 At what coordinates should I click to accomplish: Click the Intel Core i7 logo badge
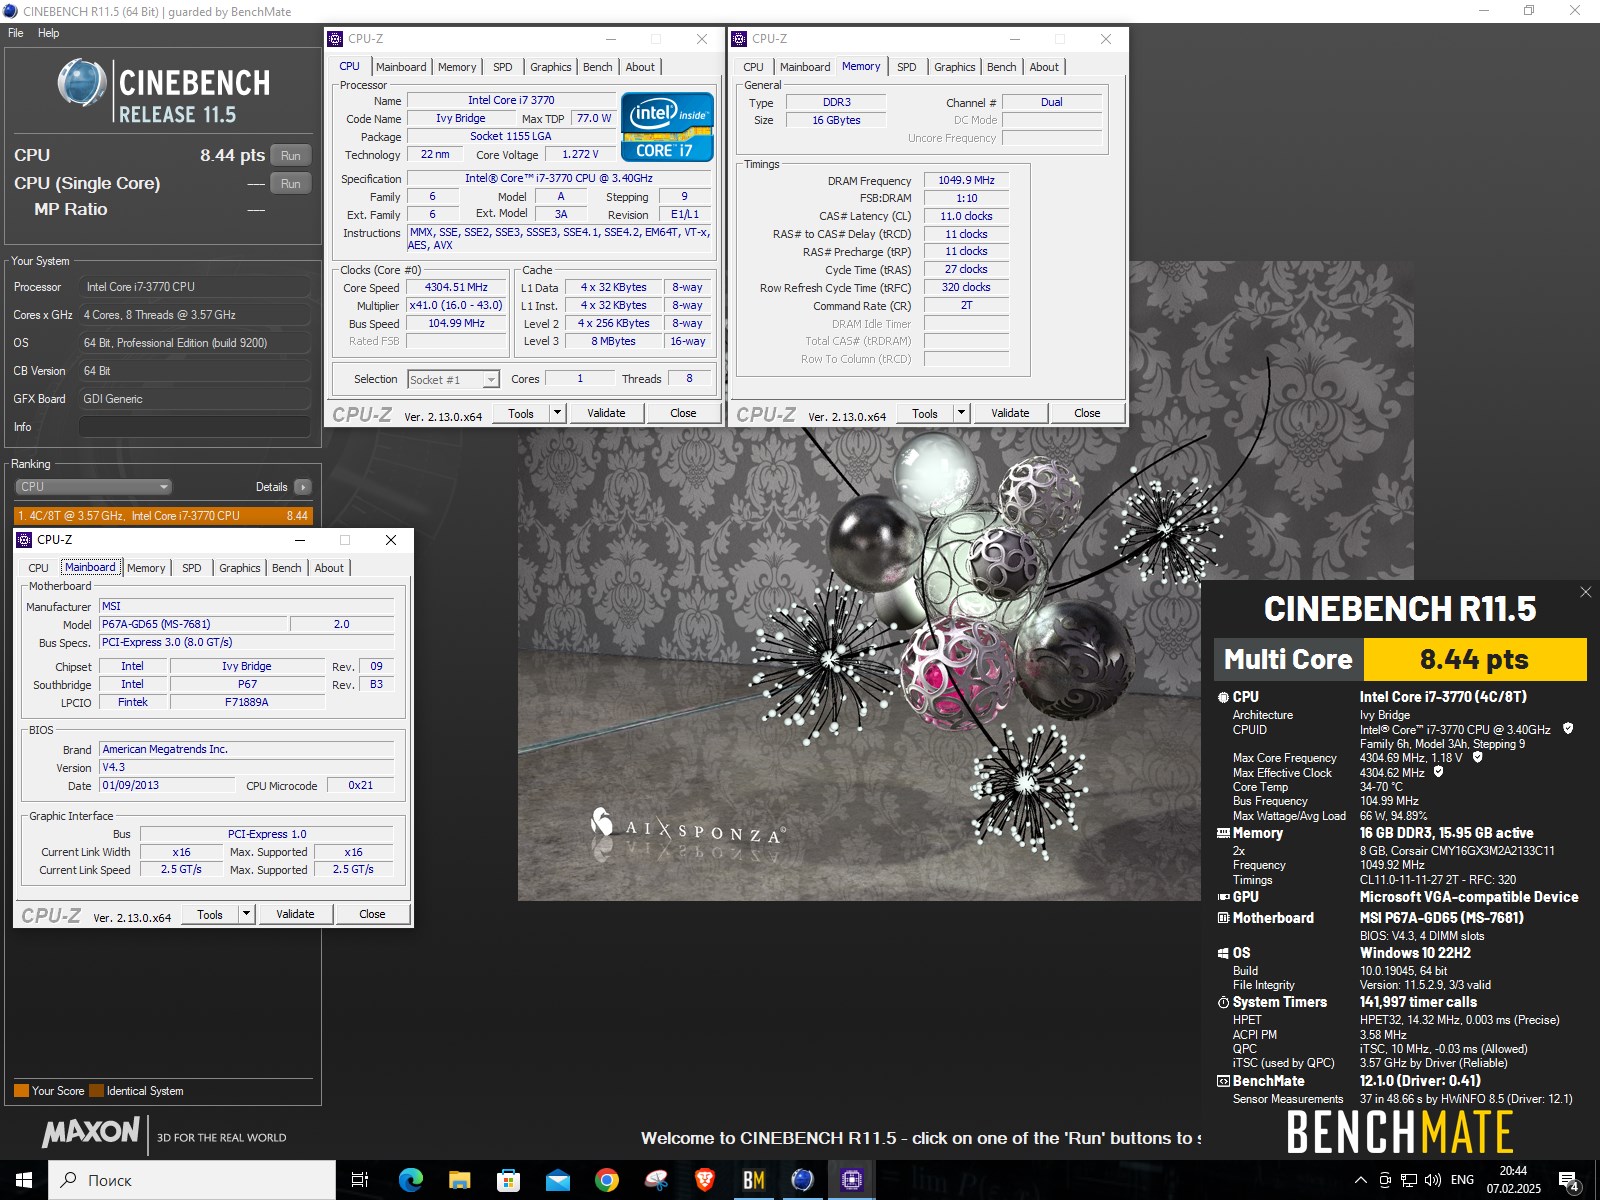coord(667,127)
